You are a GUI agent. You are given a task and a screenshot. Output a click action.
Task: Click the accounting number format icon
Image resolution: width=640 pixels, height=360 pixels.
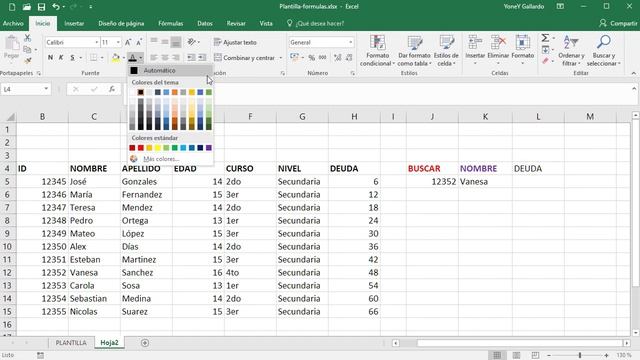pyautogui.click(x=294, y=58)
